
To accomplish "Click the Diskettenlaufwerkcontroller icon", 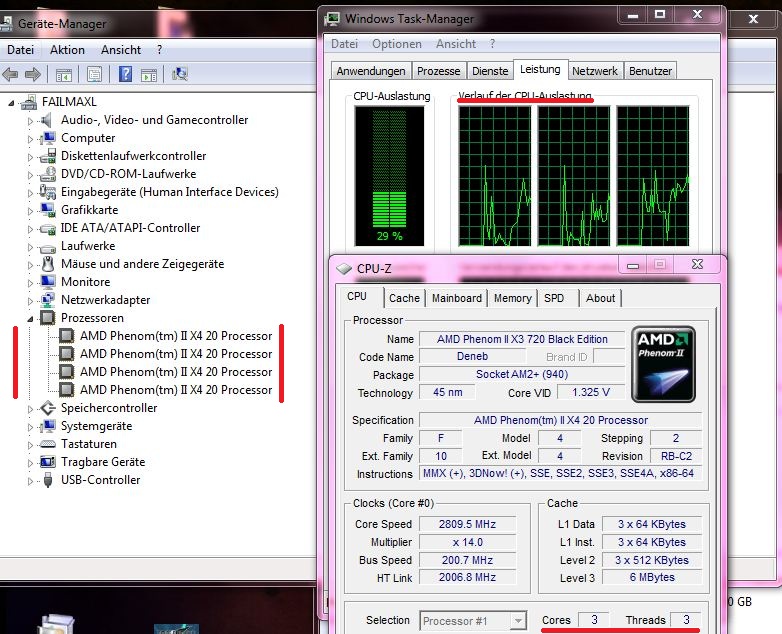I will [x=47, y=156].
